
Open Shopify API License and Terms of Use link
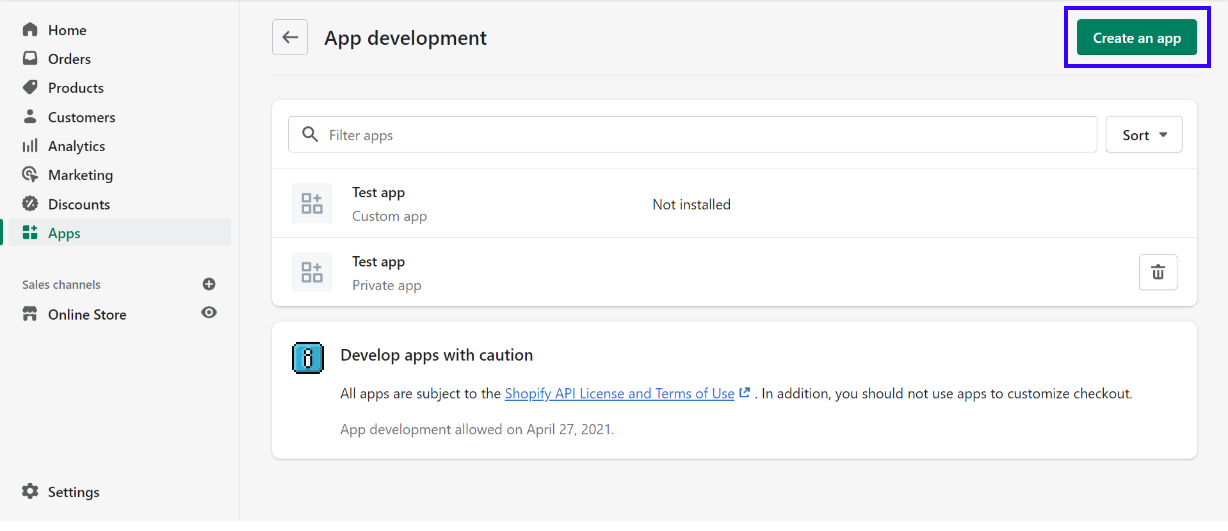click(x=619, y=393)
